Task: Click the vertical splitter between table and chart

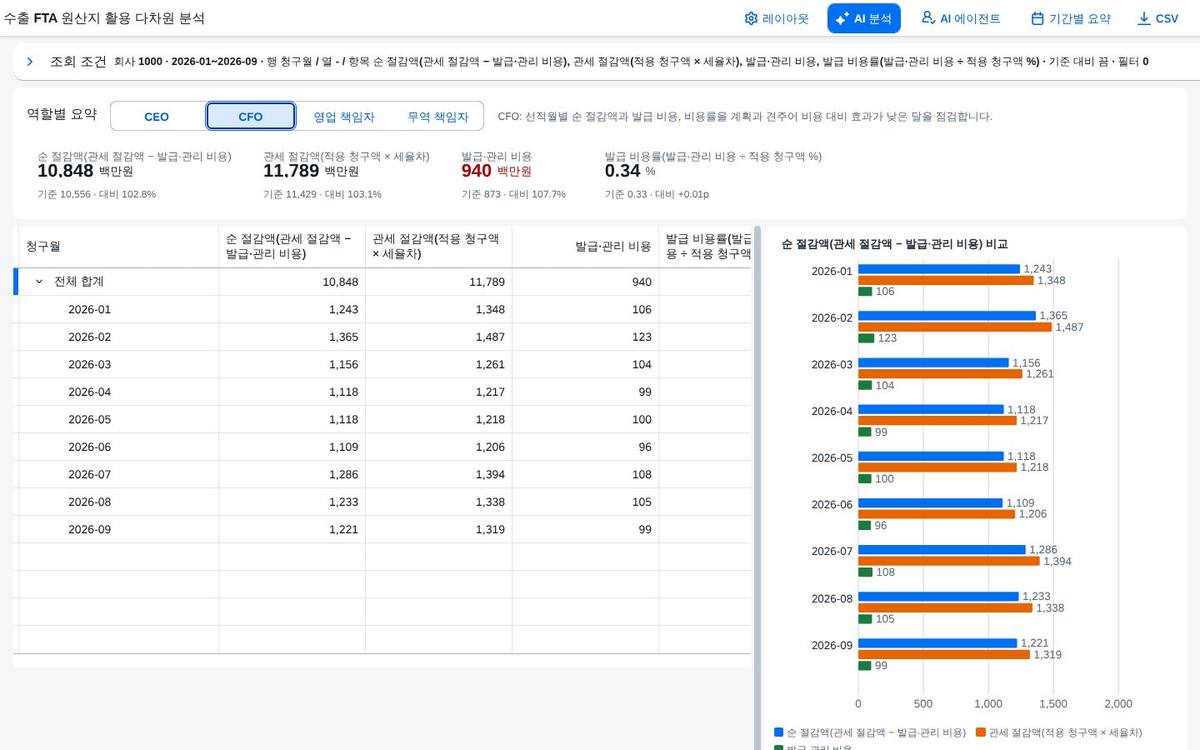Action: tap(757, 488)
